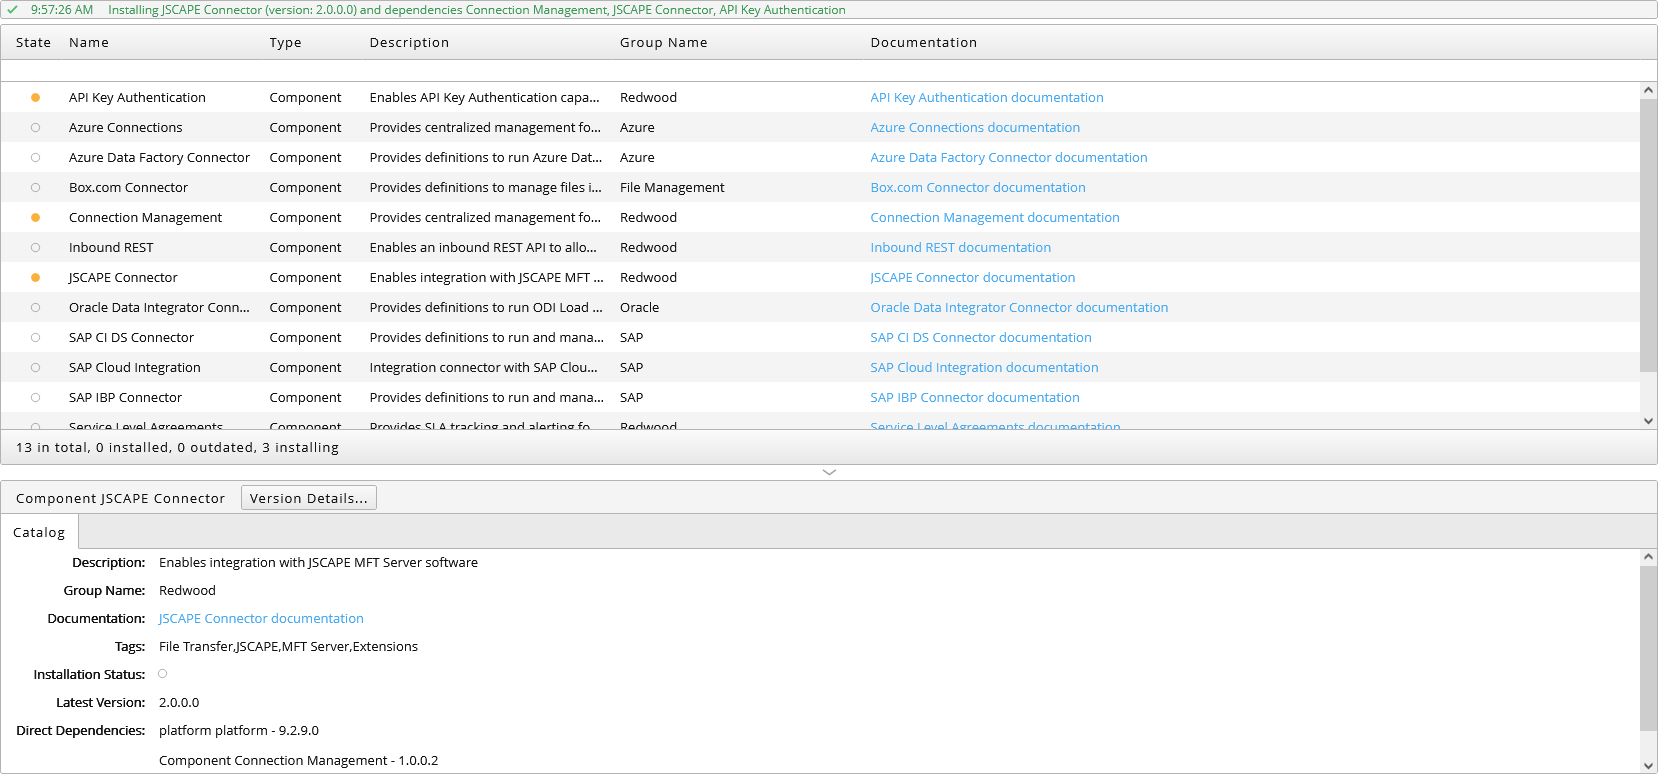The image size is (1658, 774).
Task: Collapse the detail pane using the splitter chevron
Action: (829, 472)
